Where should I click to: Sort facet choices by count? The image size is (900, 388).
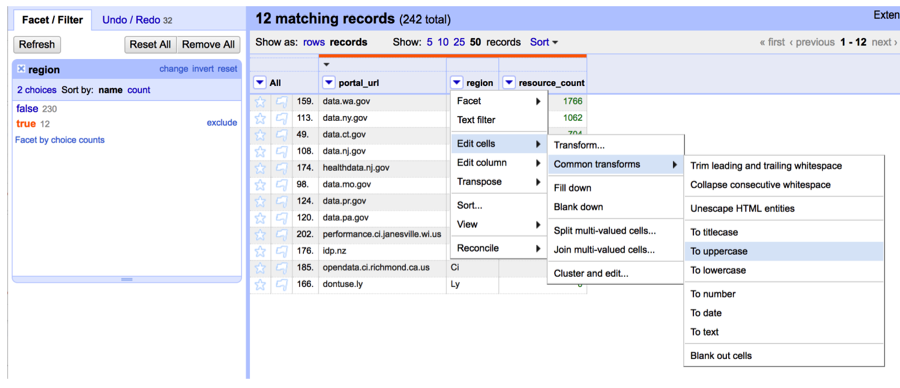click(x=138, y=90)
